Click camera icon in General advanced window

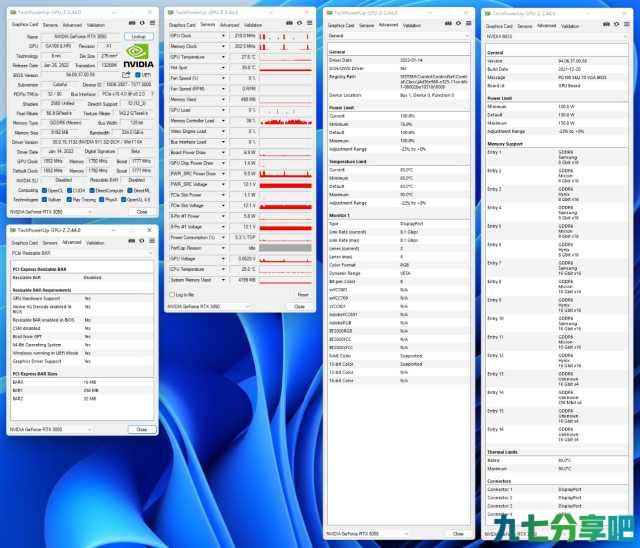coord(448,24)
